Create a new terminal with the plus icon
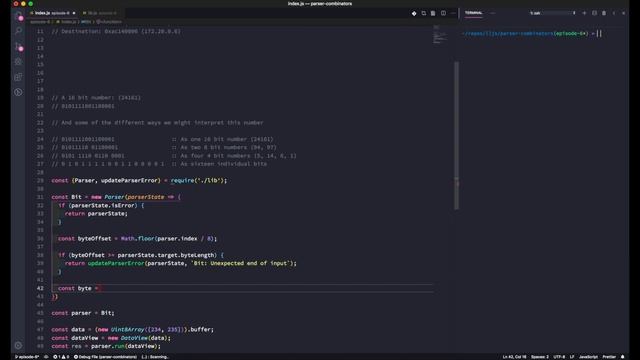The height and width of the screenshot is (360, 640). click(x=584, y=13)
